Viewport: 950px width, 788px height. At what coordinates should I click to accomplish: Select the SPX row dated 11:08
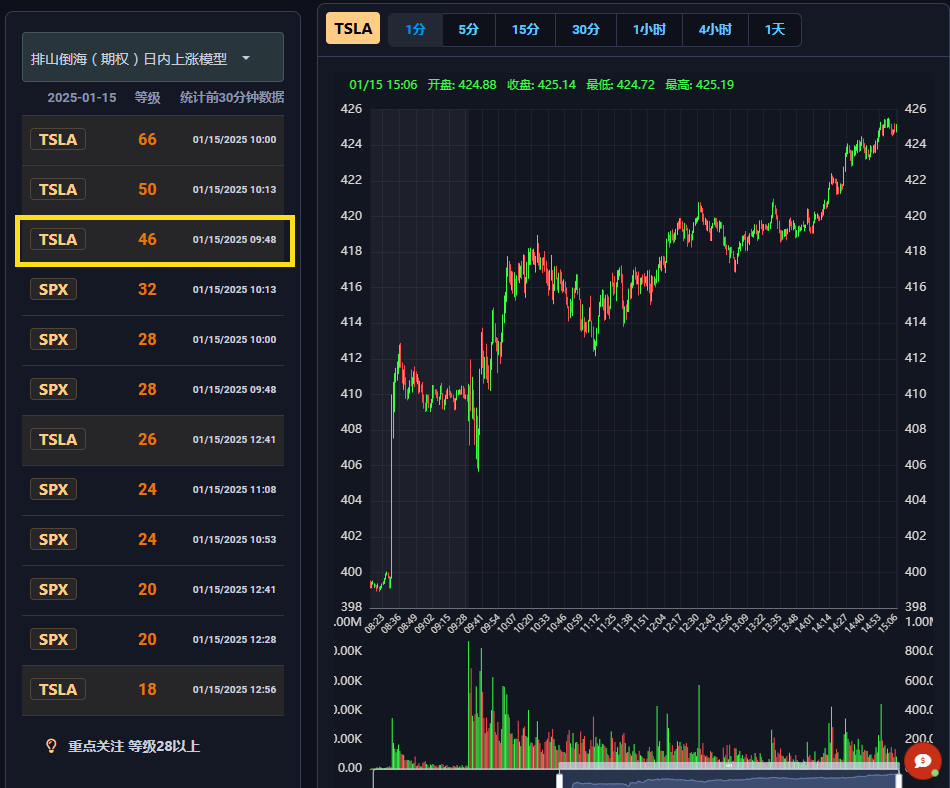point(153,489)
